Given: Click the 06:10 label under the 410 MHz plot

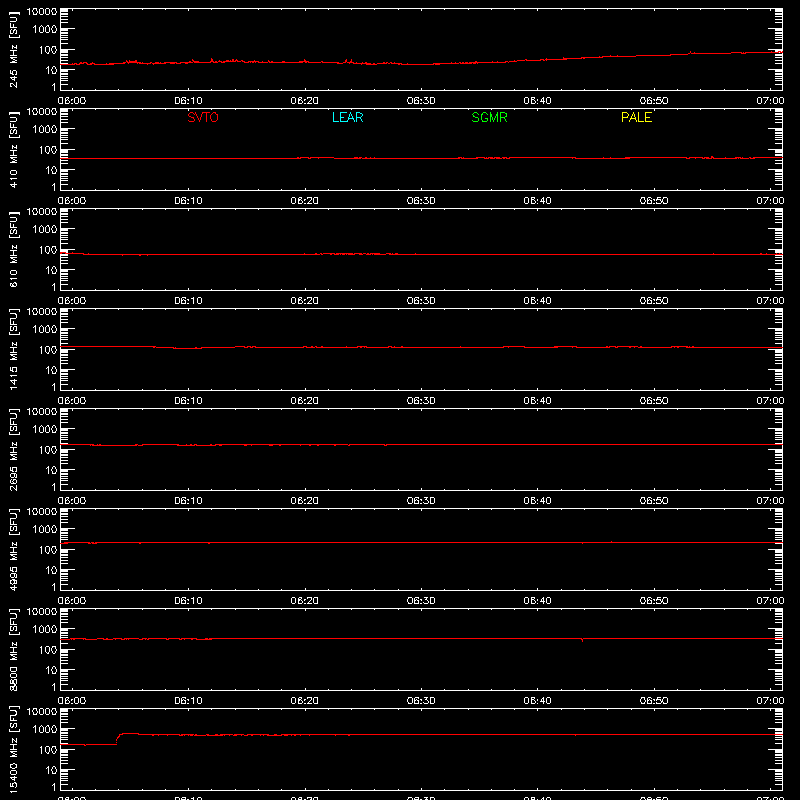Looking at the screenshot, I should point(188,201).
